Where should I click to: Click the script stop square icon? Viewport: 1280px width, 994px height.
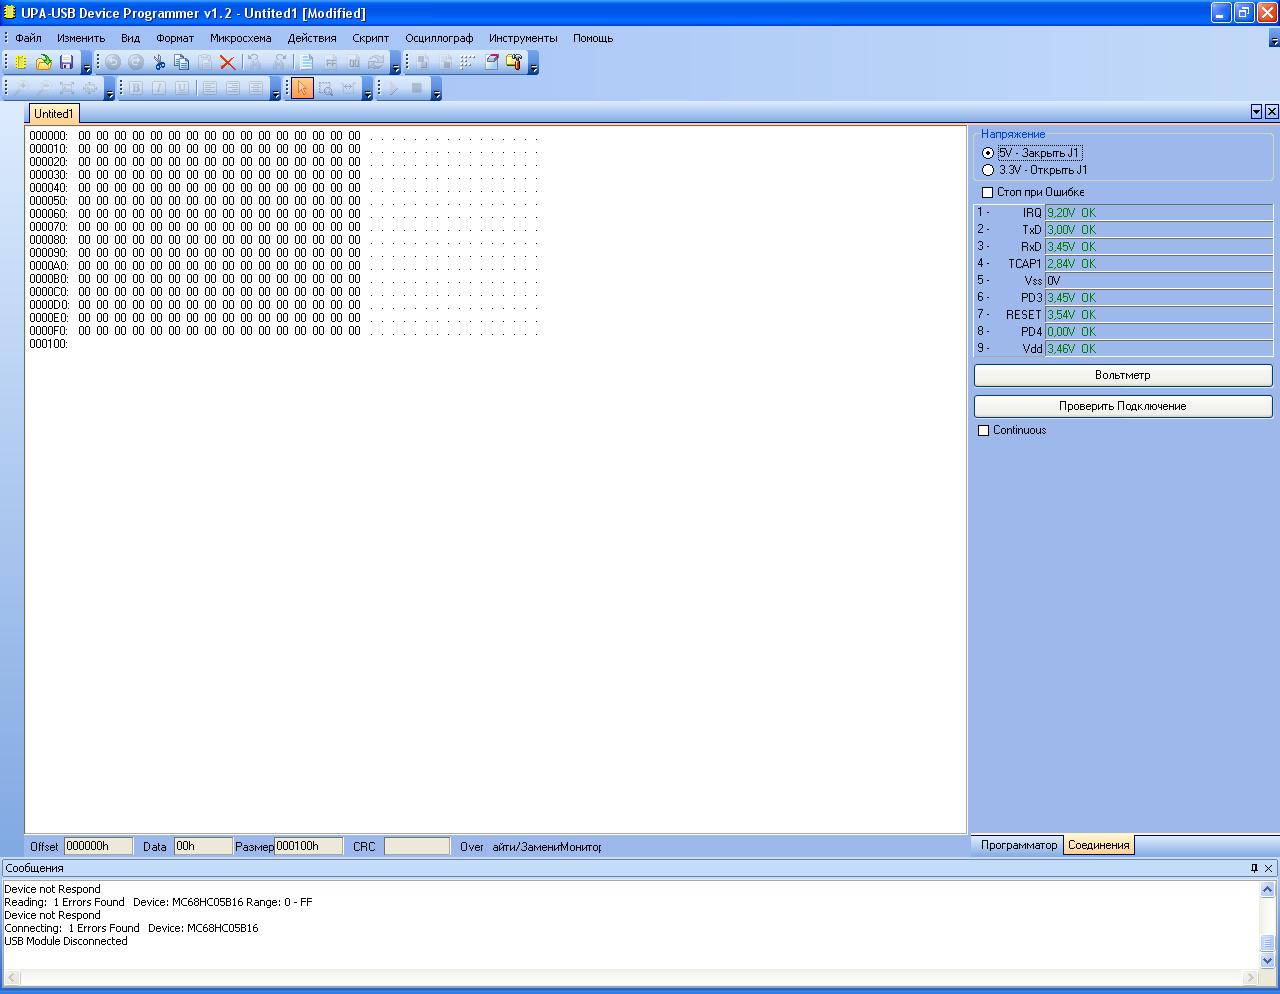[x=417, y=88]
